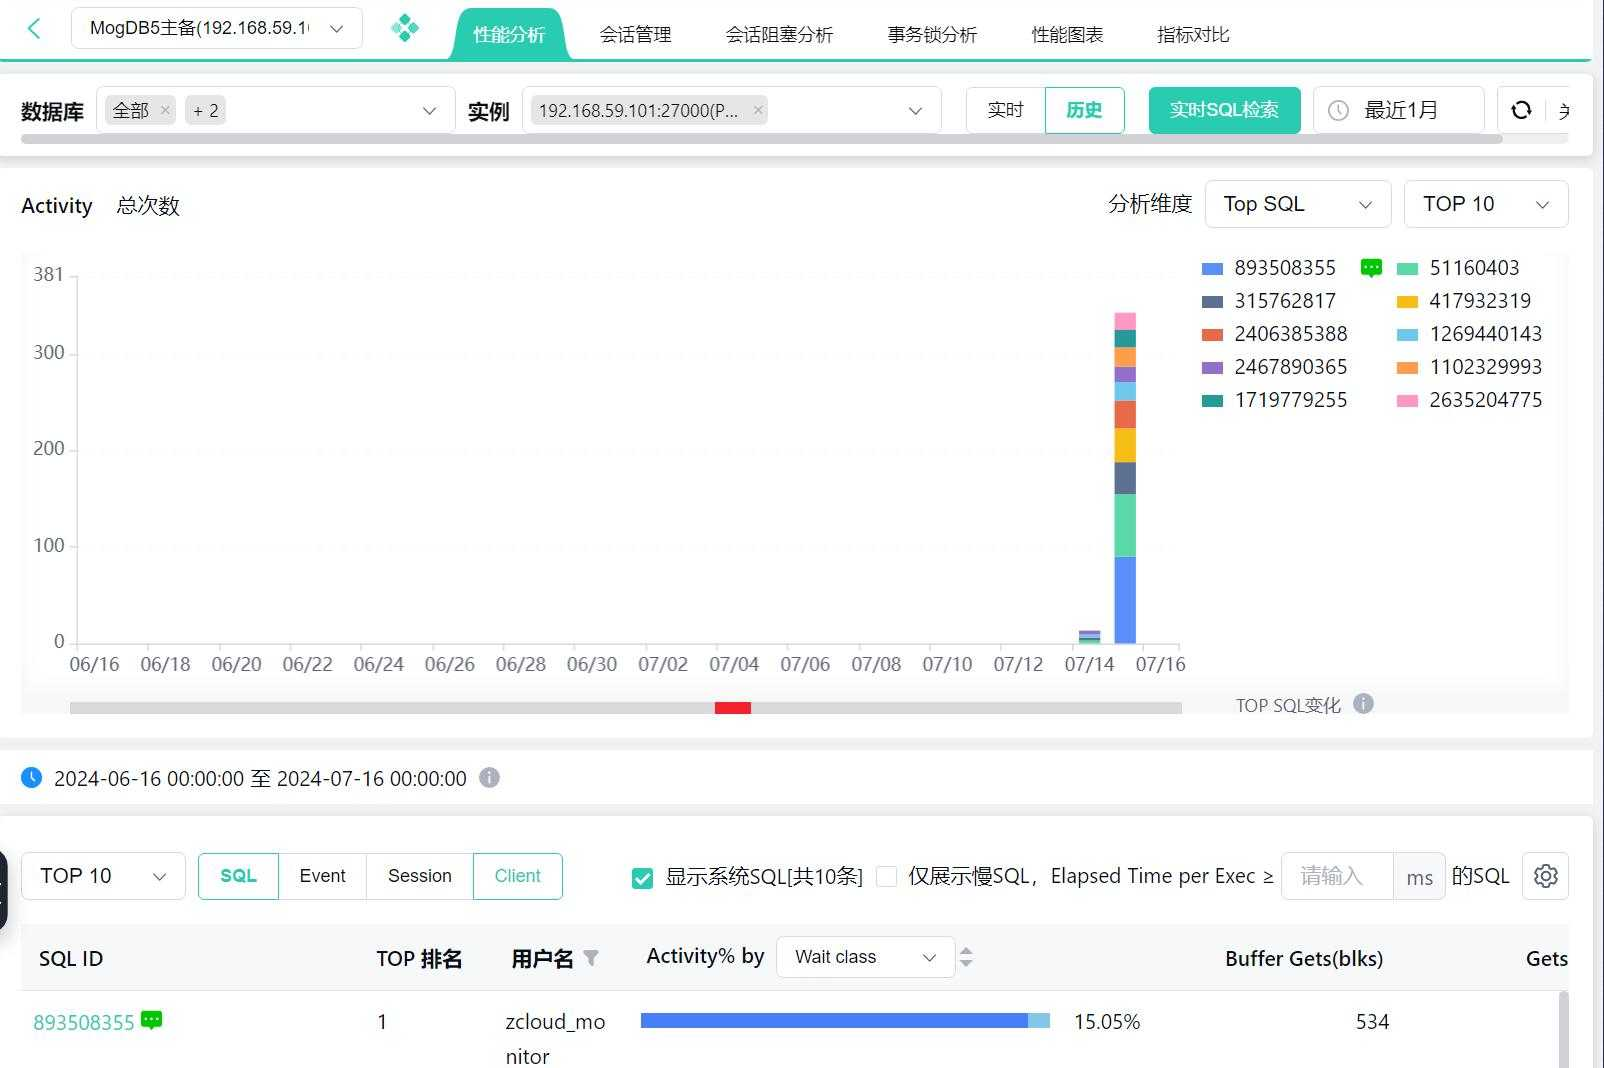1604x1068 pixels.
Task: Go back with the left arrow icon
Action: pyautogui.click(x=34, y=28)
